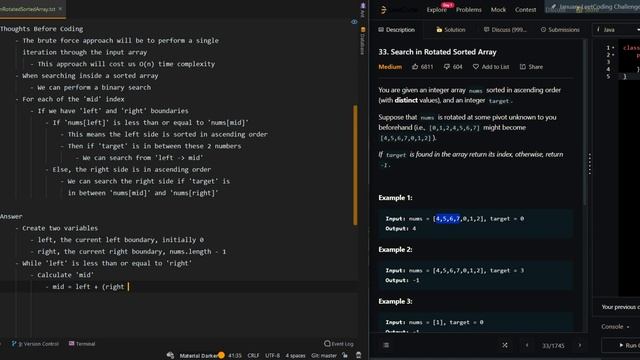Open the Mock menu item

498,10
